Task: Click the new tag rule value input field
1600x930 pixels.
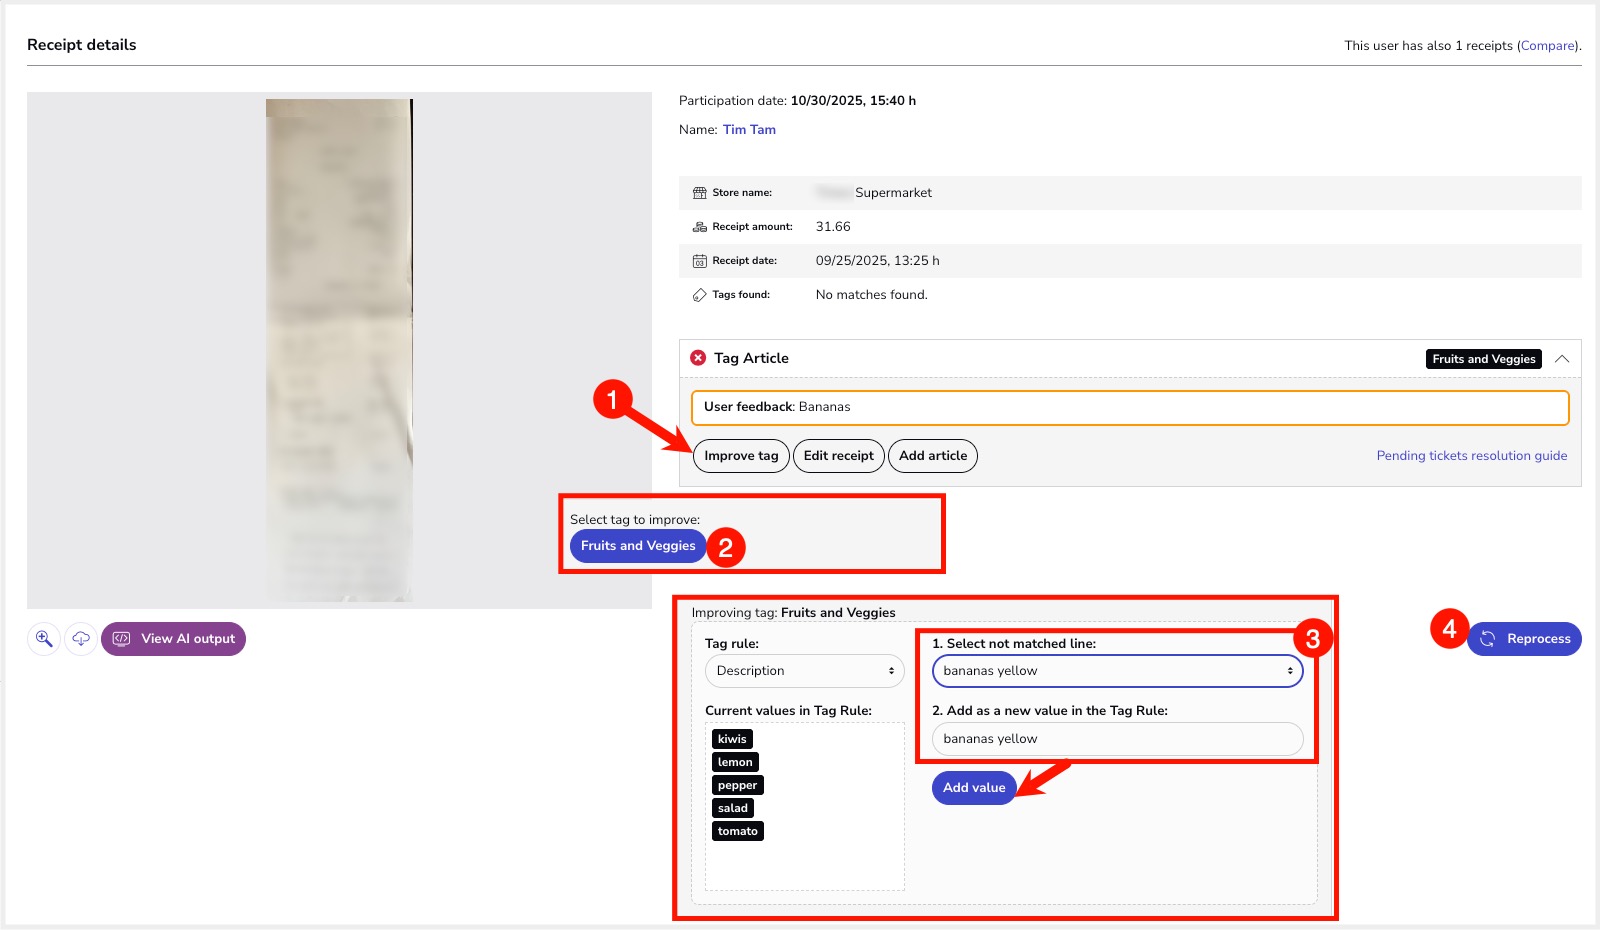Action: pyautogui.click(x=1117, y=739)
